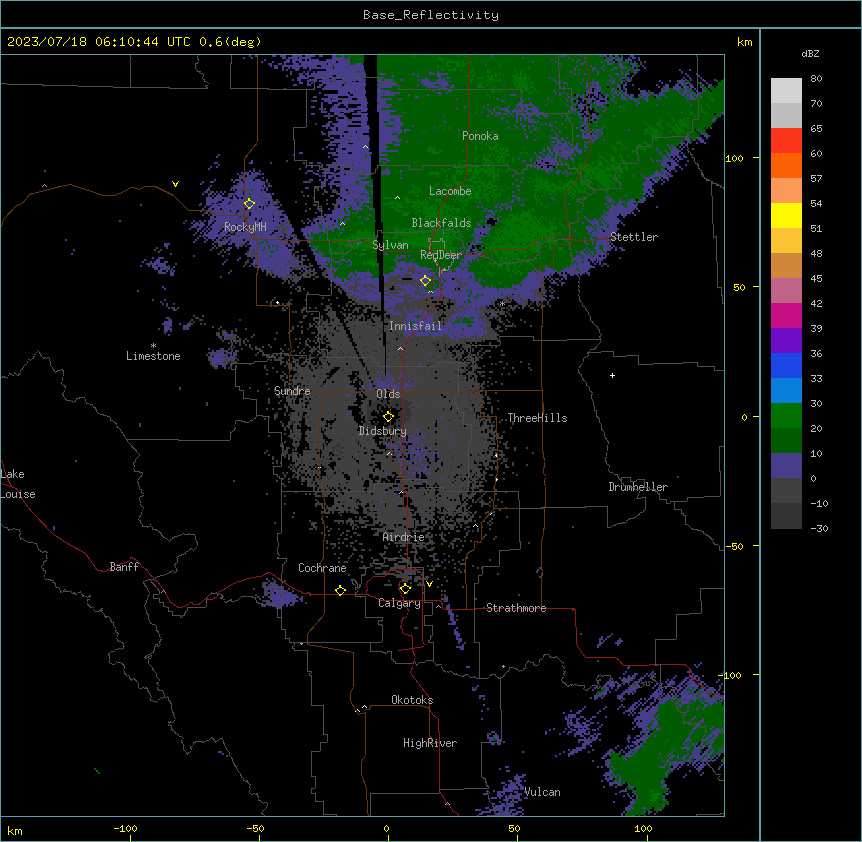Click the -50 tick on the right vertical axis
The image size is (862, 842).
coord(734,546)
